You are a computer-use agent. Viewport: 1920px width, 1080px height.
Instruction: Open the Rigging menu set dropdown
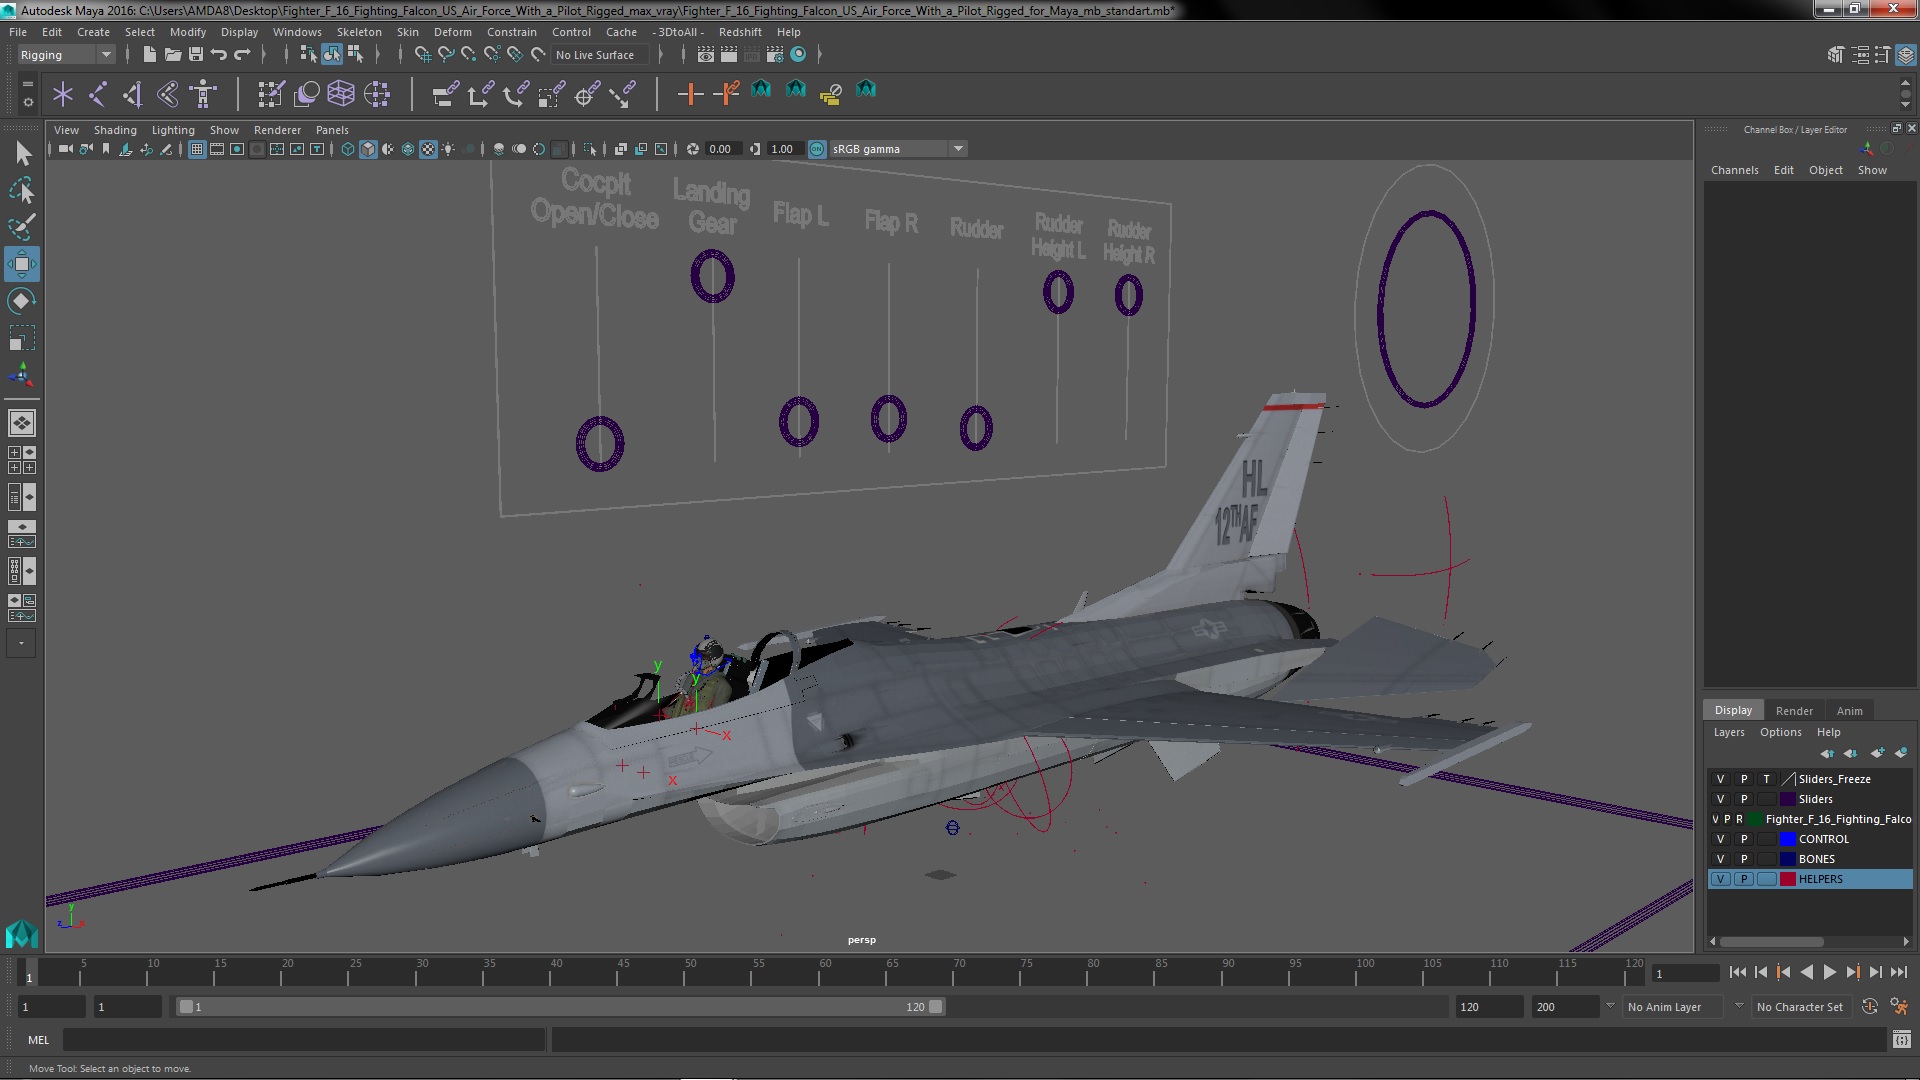[x=65, y=55]
